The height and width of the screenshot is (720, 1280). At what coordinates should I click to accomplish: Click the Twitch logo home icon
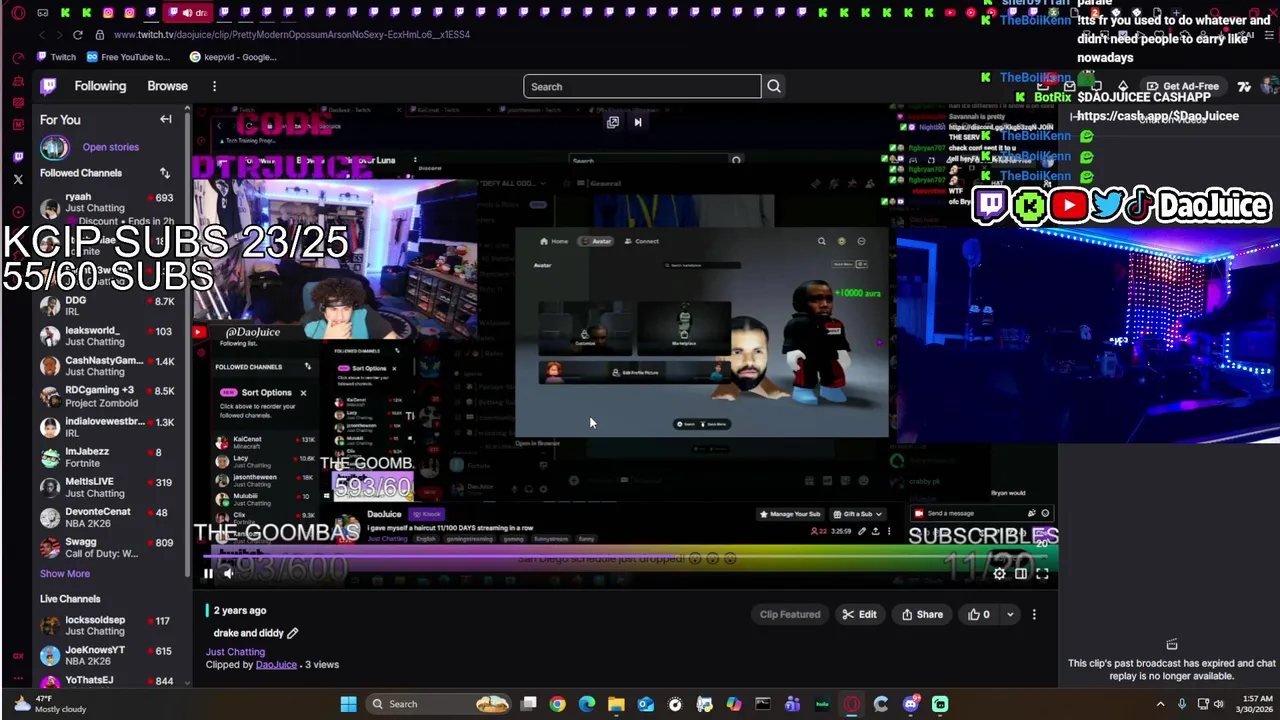point(48,86)
